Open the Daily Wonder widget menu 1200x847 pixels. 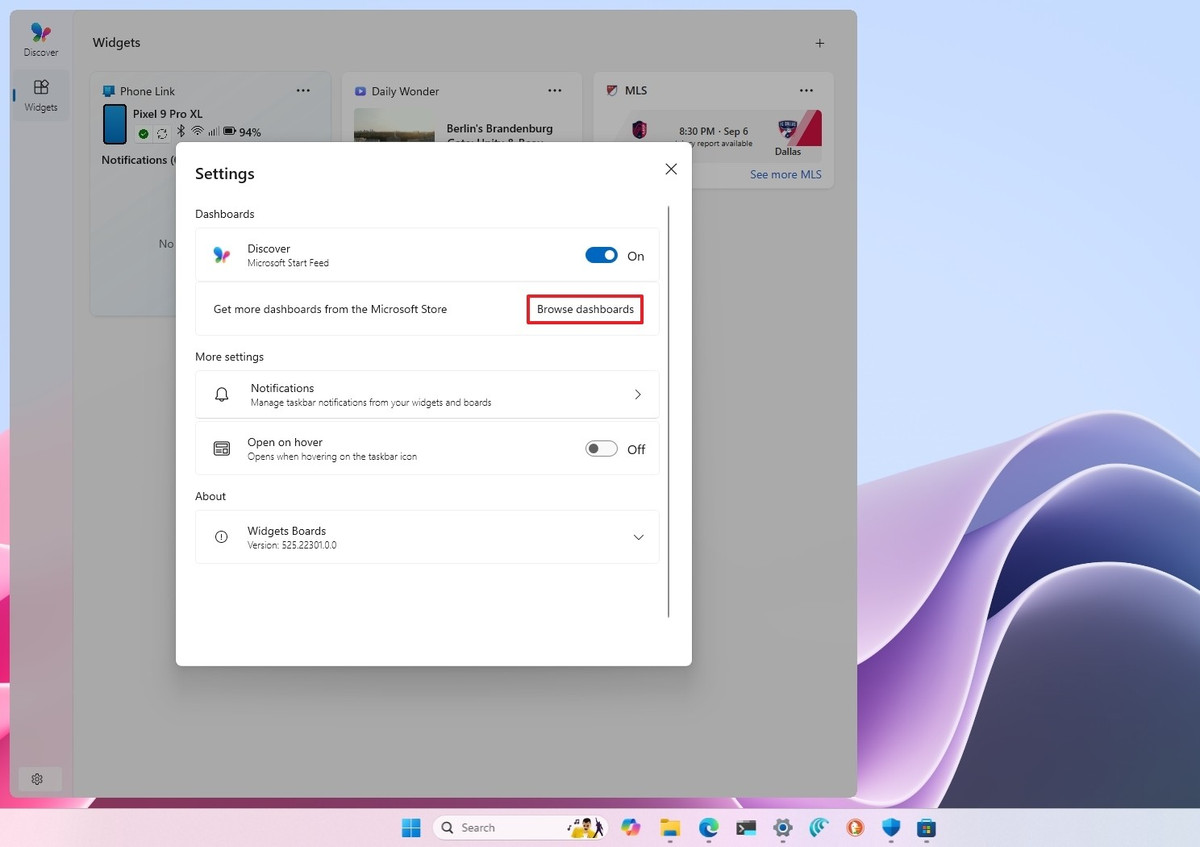point(555,90)
